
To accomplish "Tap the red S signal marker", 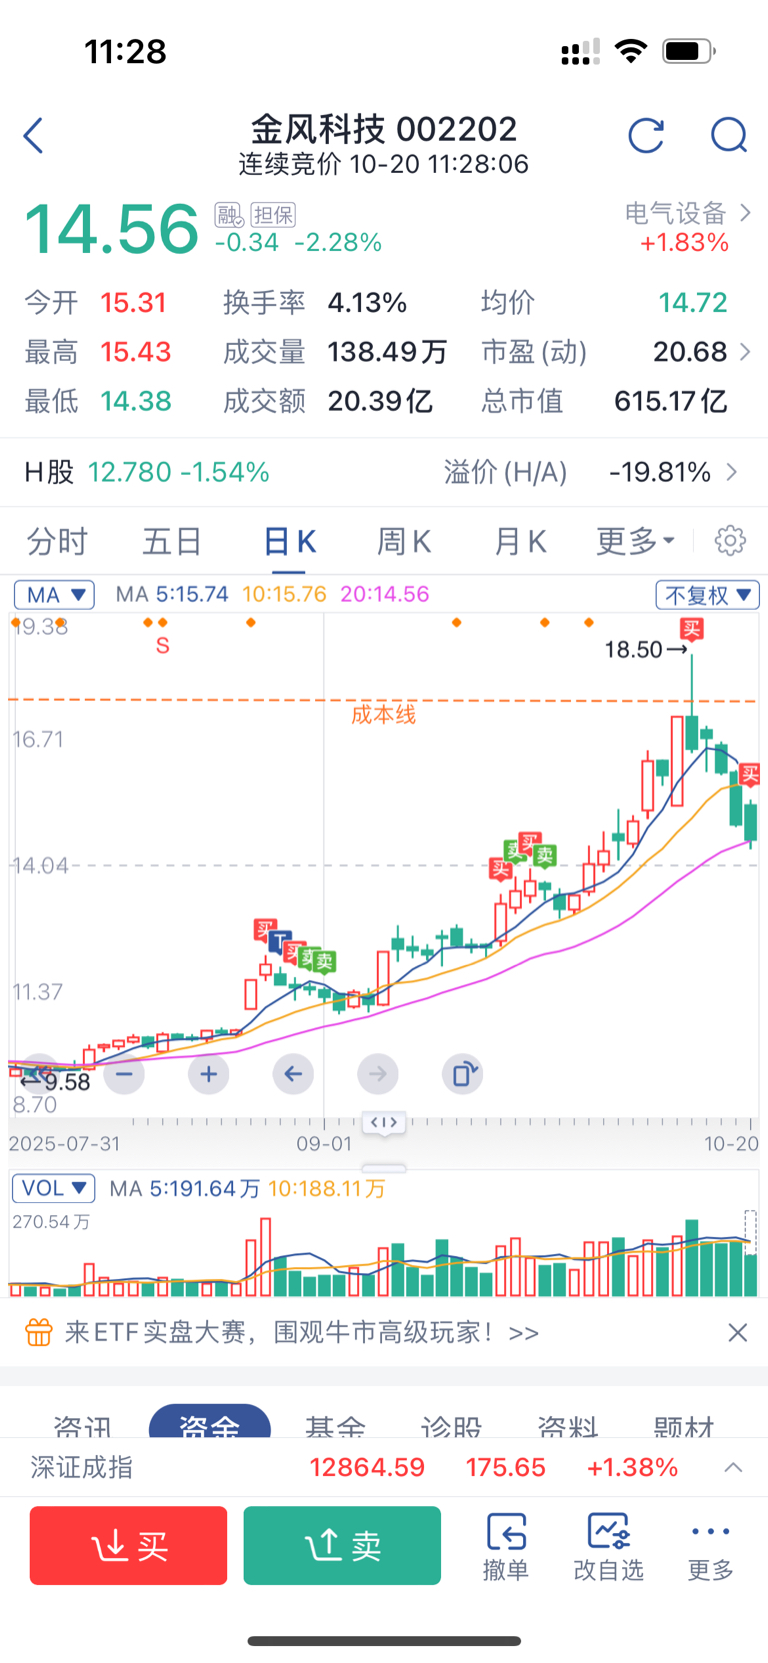I will point(163,646).
